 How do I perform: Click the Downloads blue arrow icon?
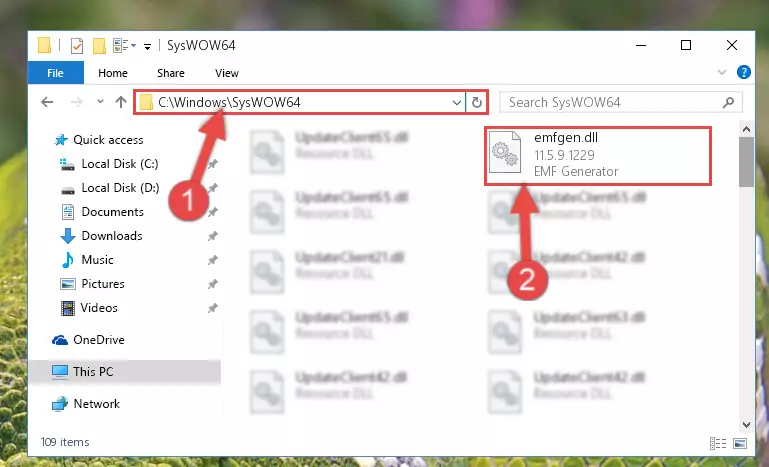pos(68,236)
